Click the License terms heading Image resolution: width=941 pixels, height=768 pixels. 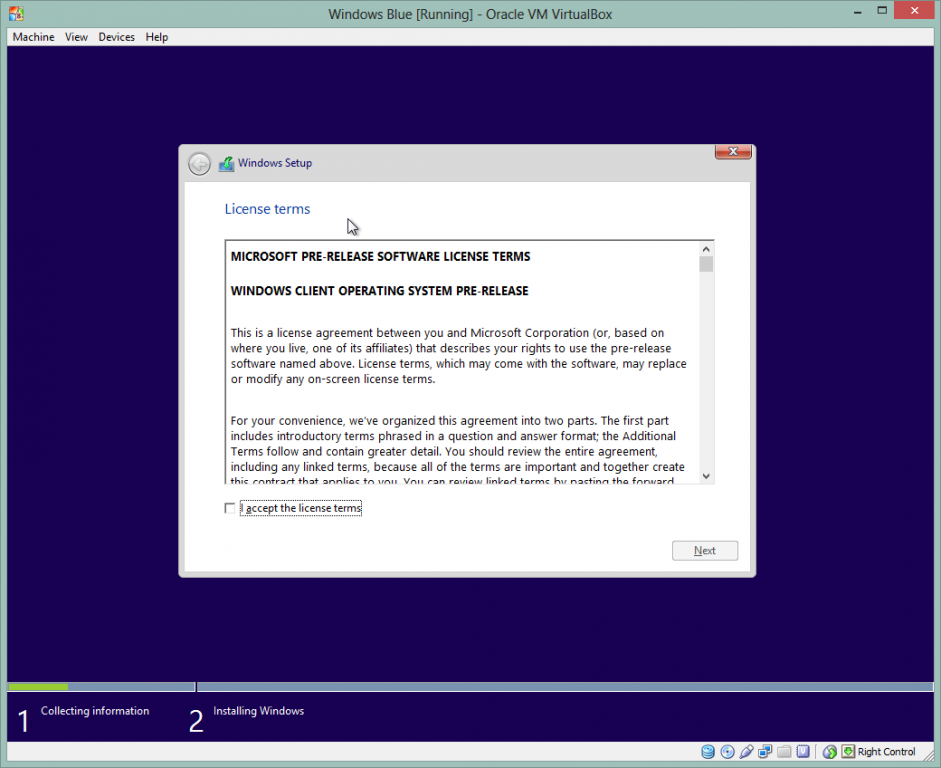point(267,209)
